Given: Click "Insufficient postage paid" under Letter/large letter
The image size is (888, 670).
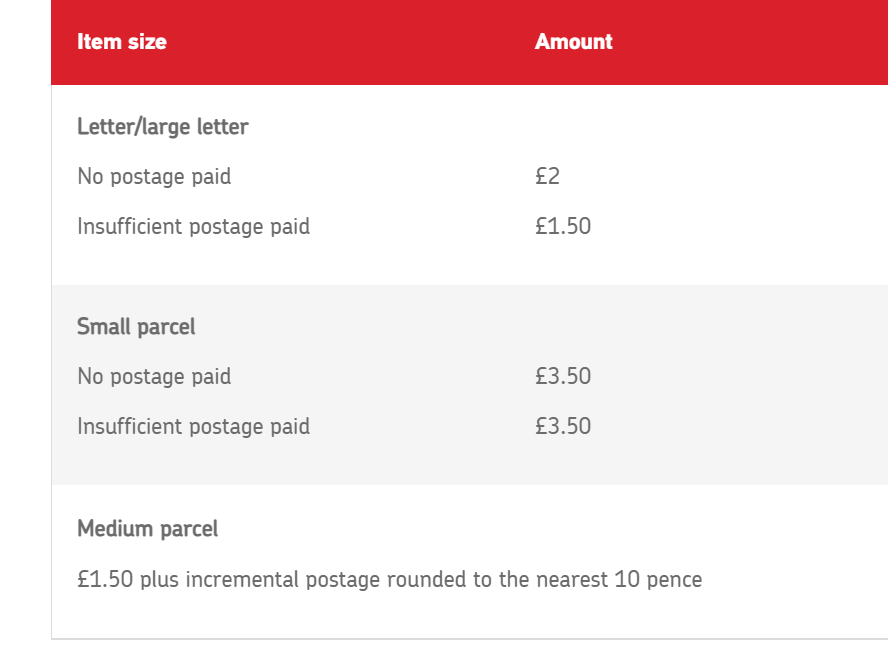Looking at the screenshot, I should [194, 227].
